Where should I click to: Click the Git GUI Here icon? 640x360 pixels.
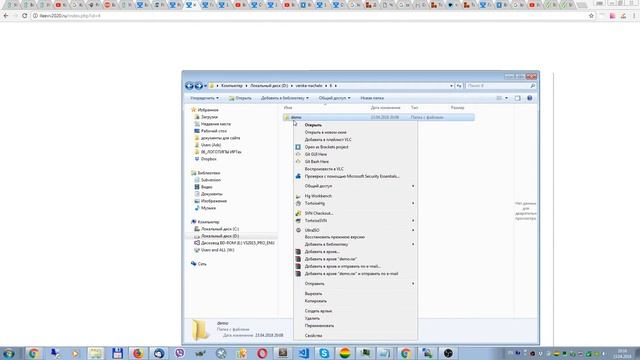(x=298, y=154)
